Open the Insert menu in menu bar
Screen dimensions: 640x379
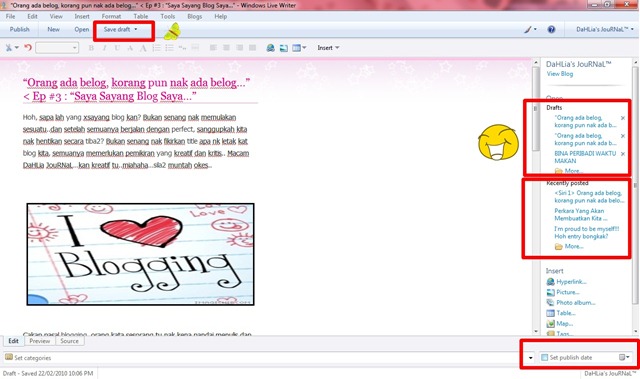(82, 16)
